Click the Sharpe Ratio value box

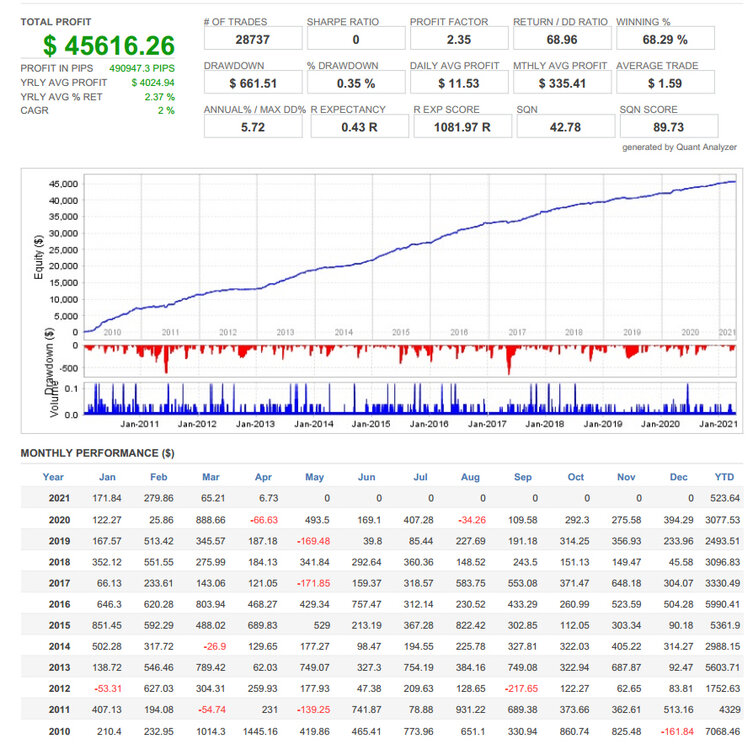pos(356,39)
